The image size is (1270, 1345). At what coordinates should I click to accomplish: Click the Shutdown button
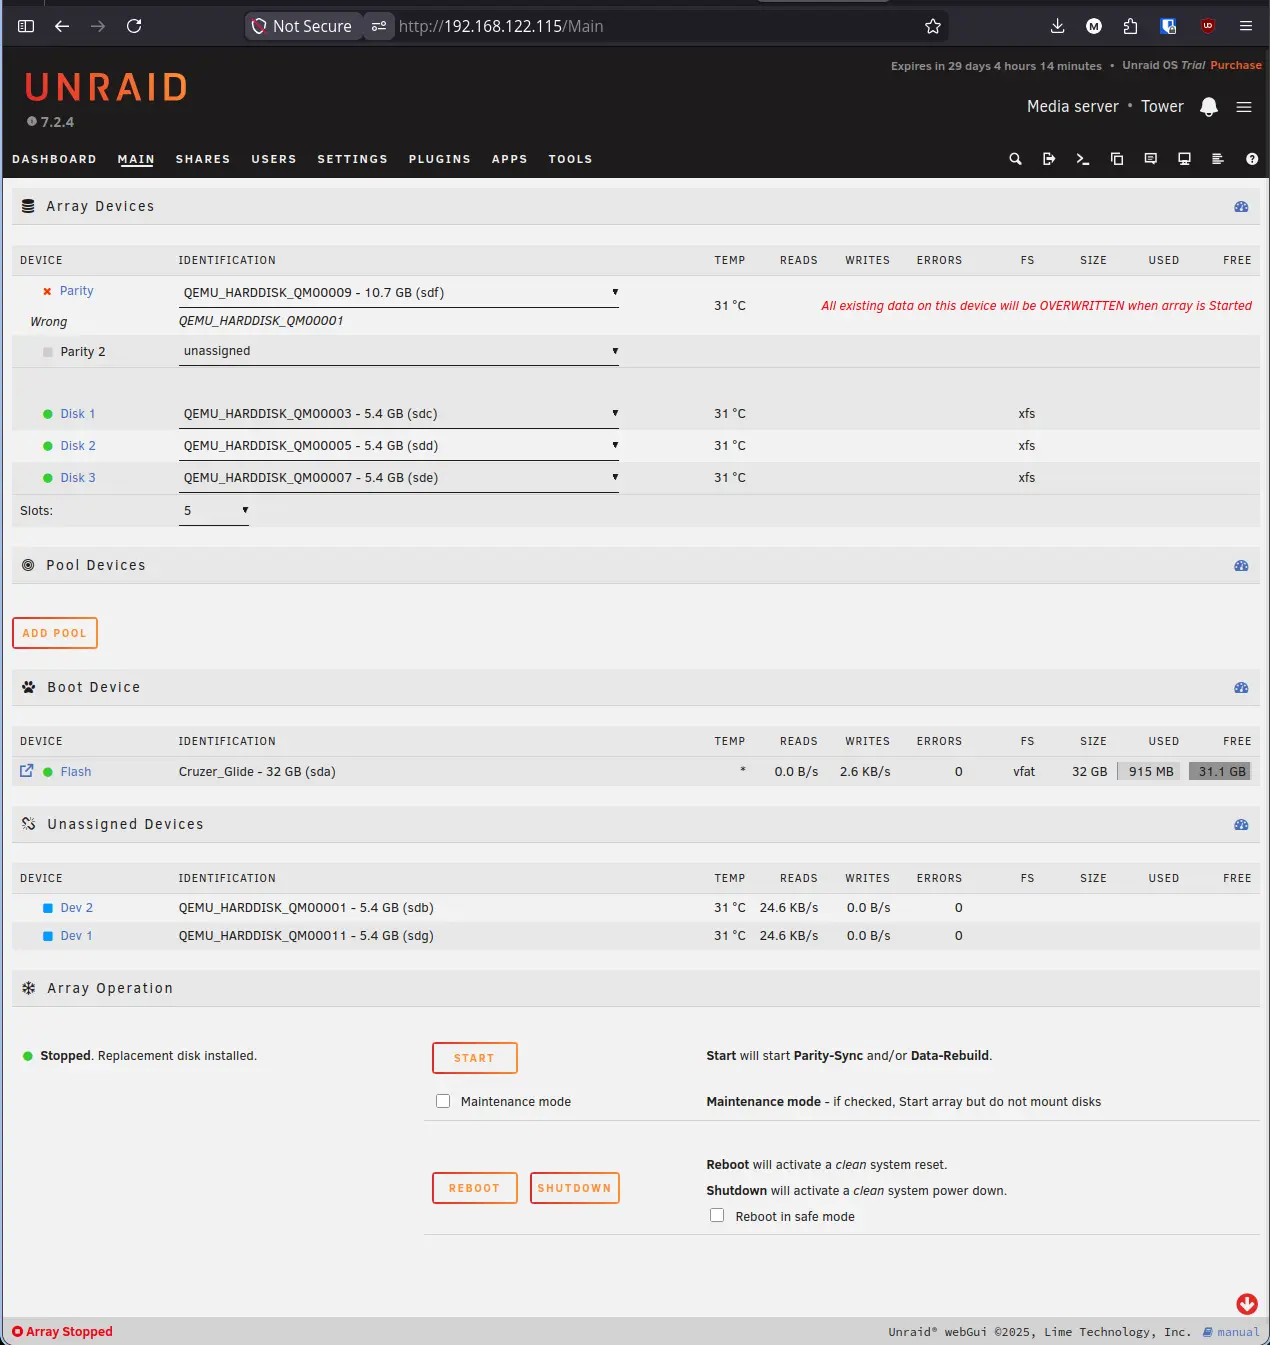[x=575, y=1188]
